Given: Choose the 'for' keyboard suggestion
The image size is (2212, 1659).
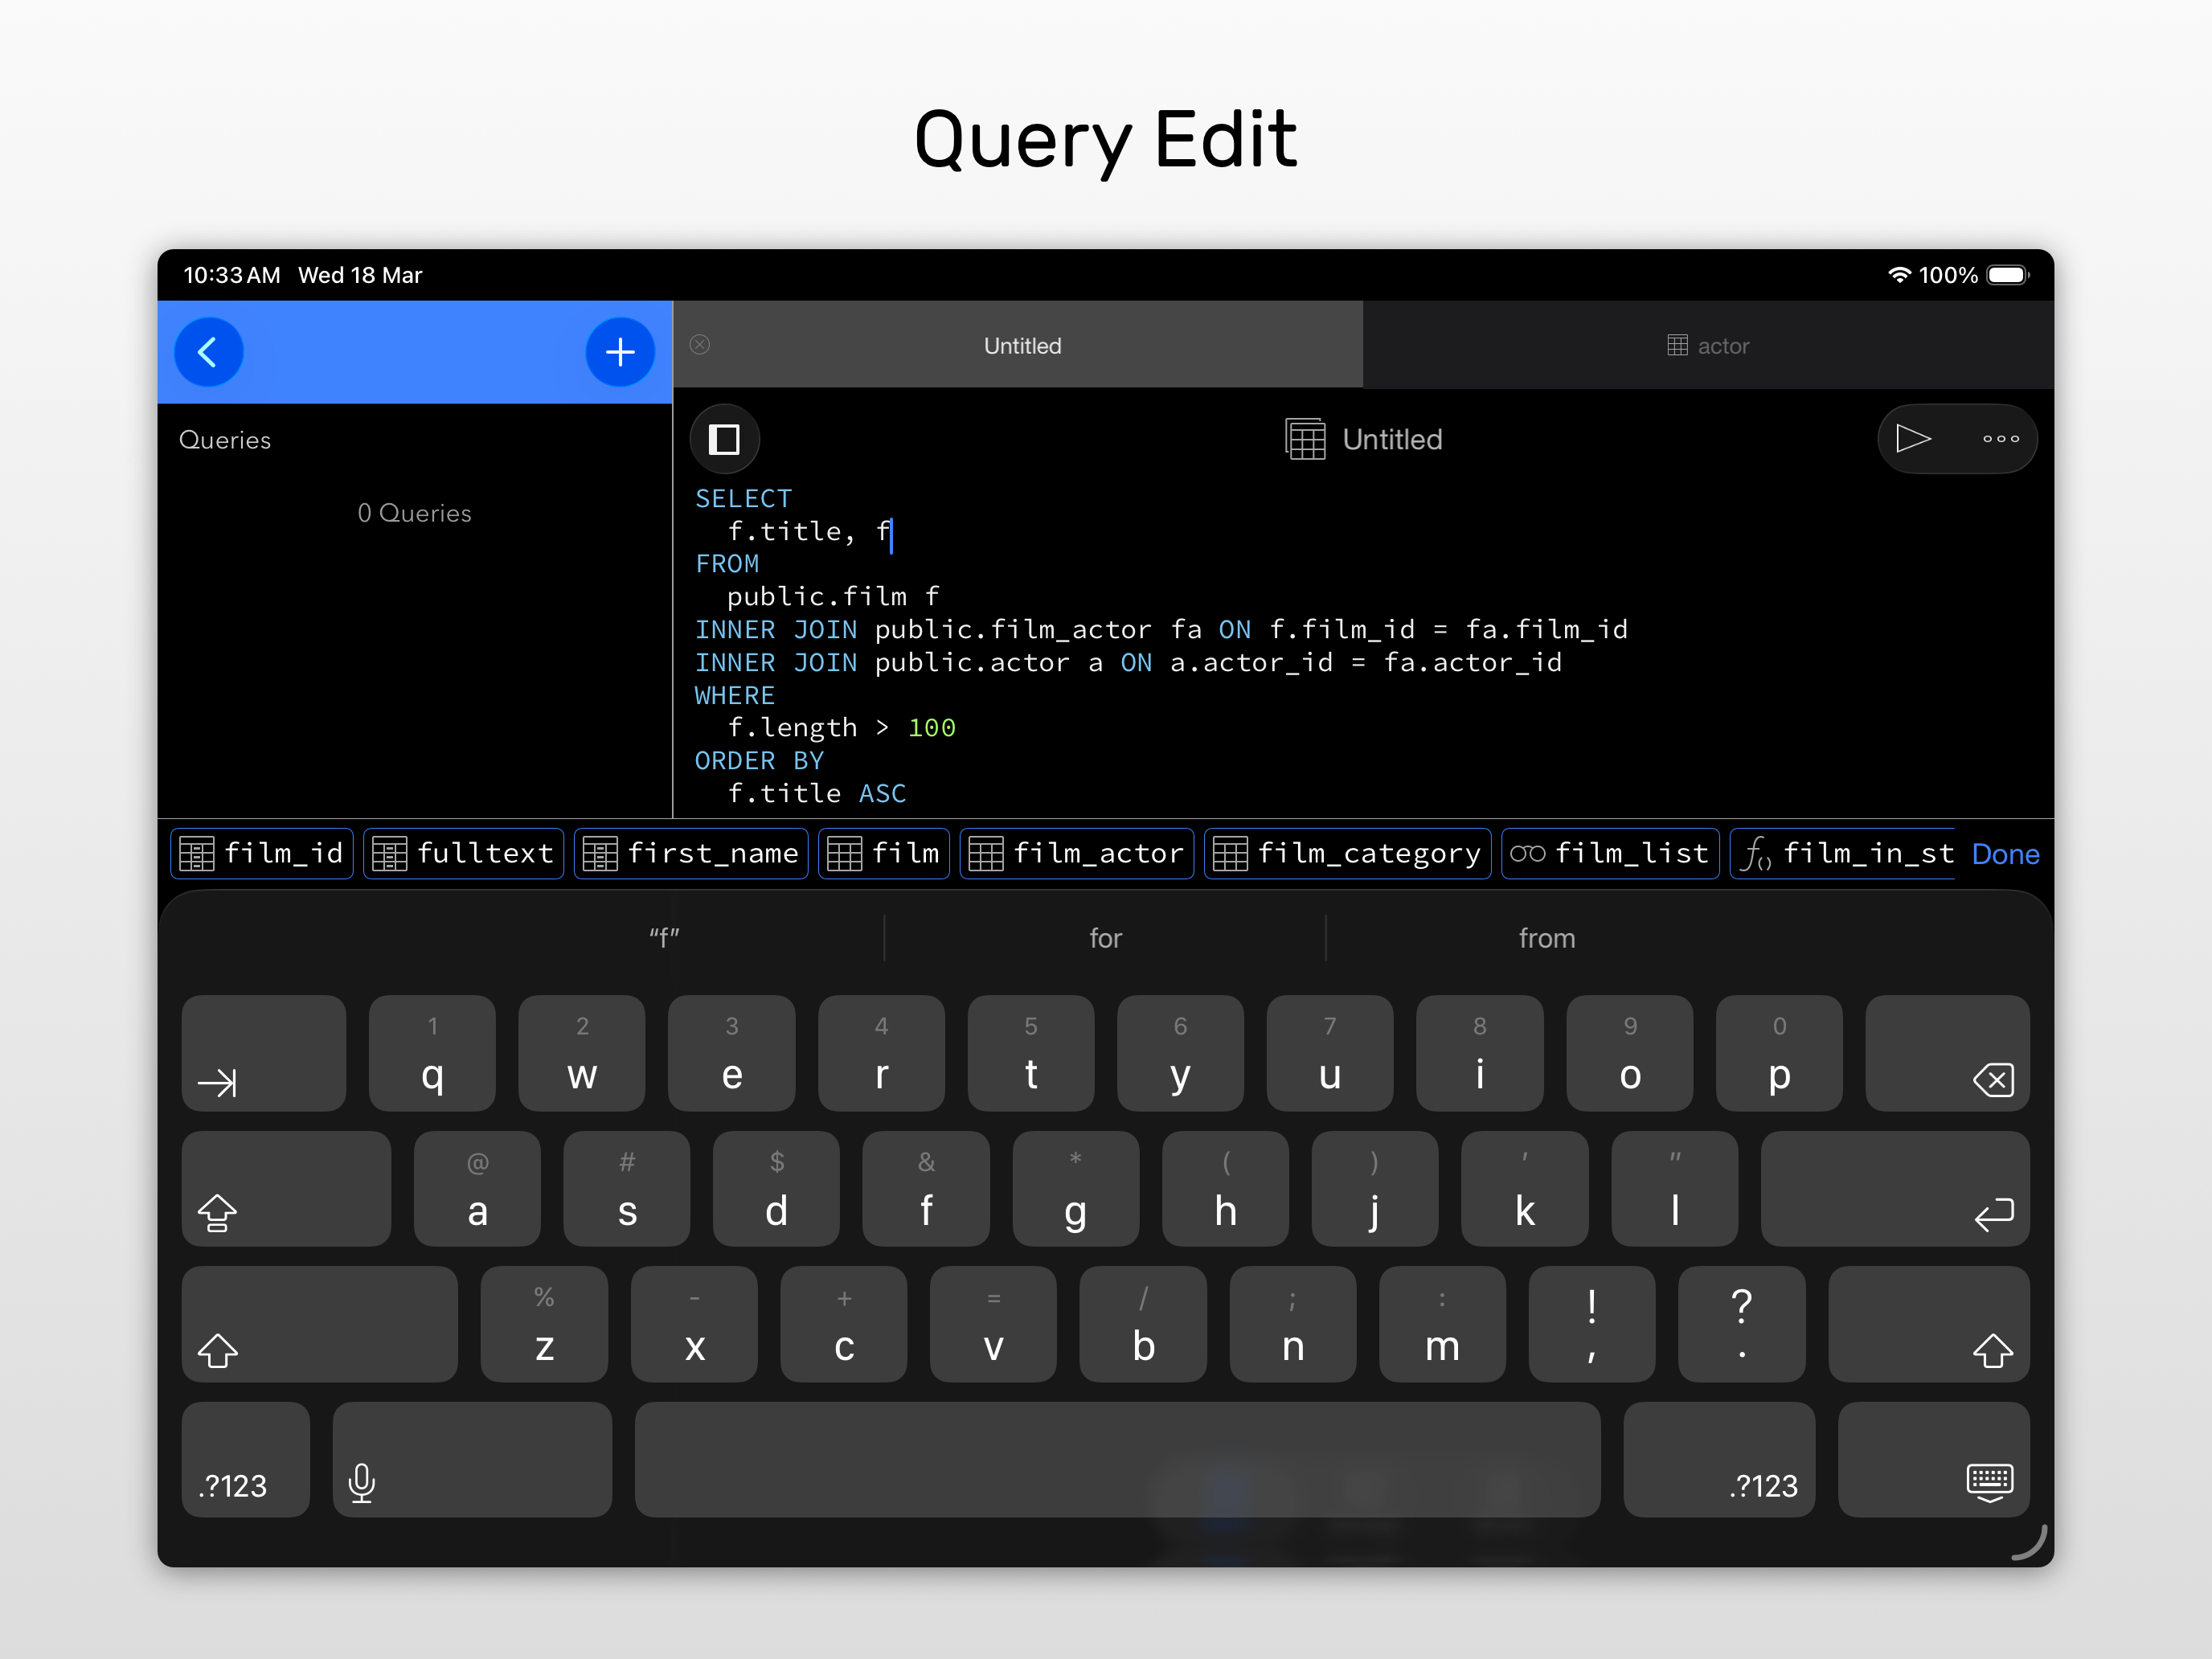Looking at the screenshot, I should (x=1105, y=938).
